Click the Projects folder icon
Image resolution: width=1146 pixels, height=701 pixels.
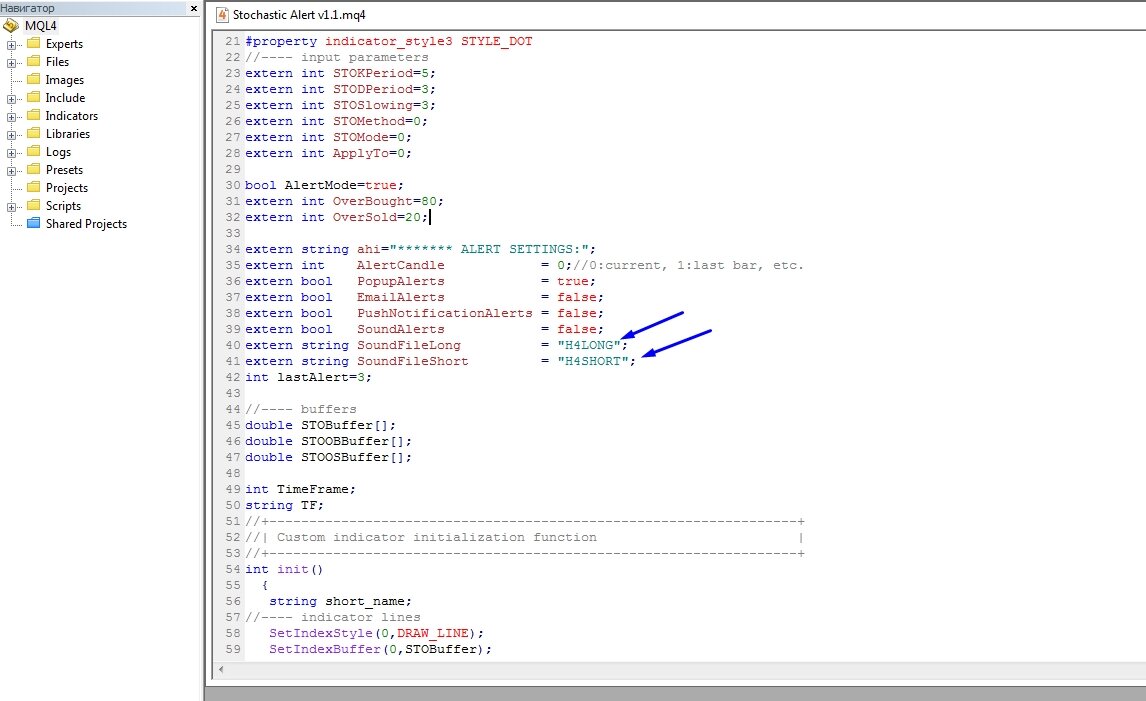point(34,187)
